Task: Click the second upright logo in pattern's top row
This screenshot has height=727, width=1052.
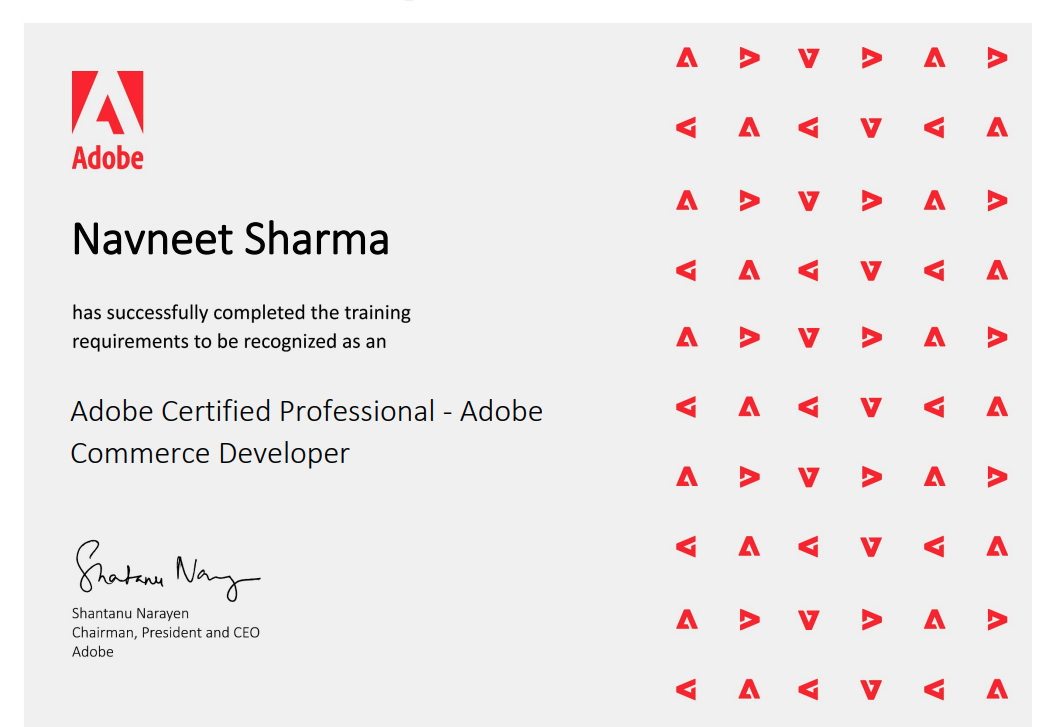Action: [x=934, y=58]
